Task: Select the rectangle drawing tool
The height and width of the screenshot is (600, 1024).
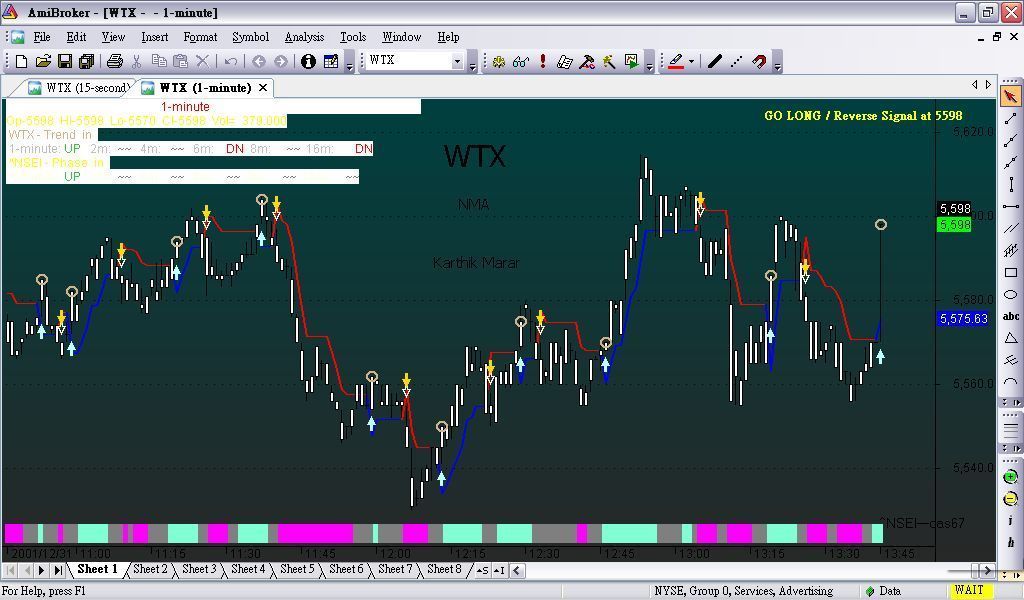Action: 1010,272
